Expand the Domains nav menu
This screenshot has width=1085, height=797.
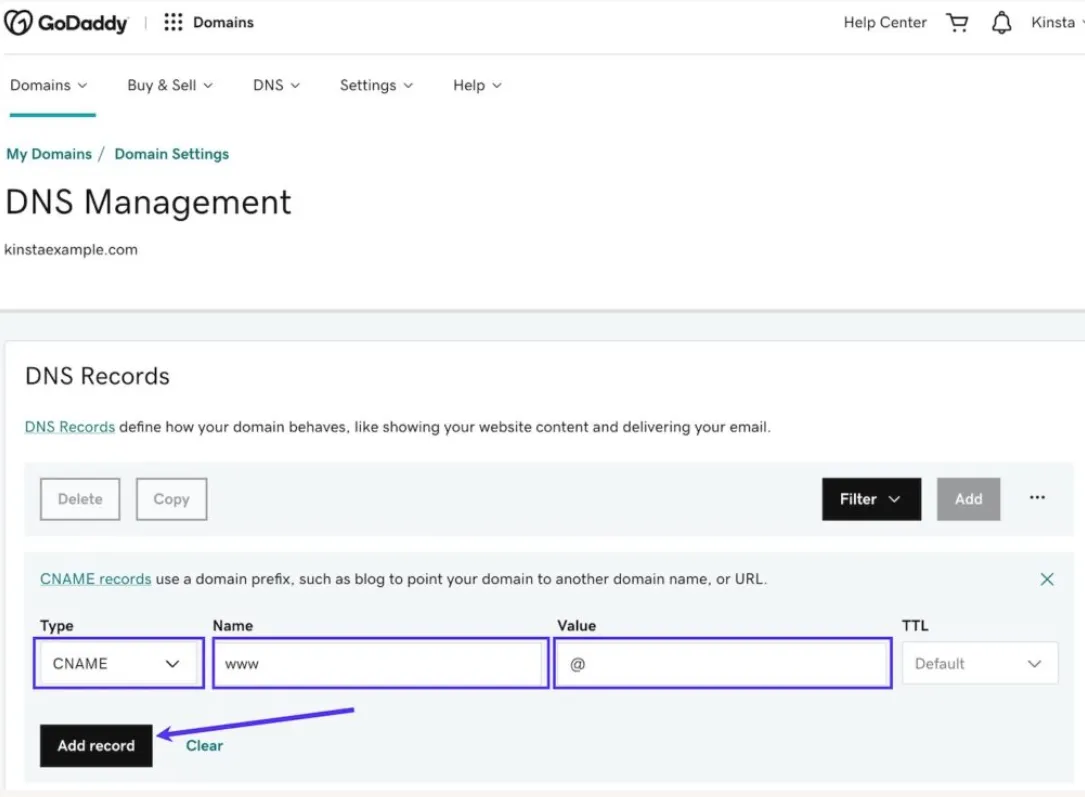pyautogui.click(x=48, y=85)
